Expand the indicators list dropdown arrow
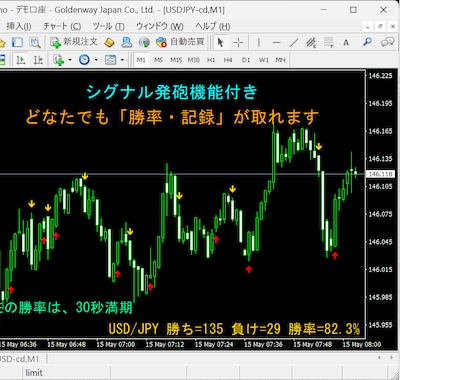Image resolution: width=460 pixels, height=380 pixels. (70, 60)
